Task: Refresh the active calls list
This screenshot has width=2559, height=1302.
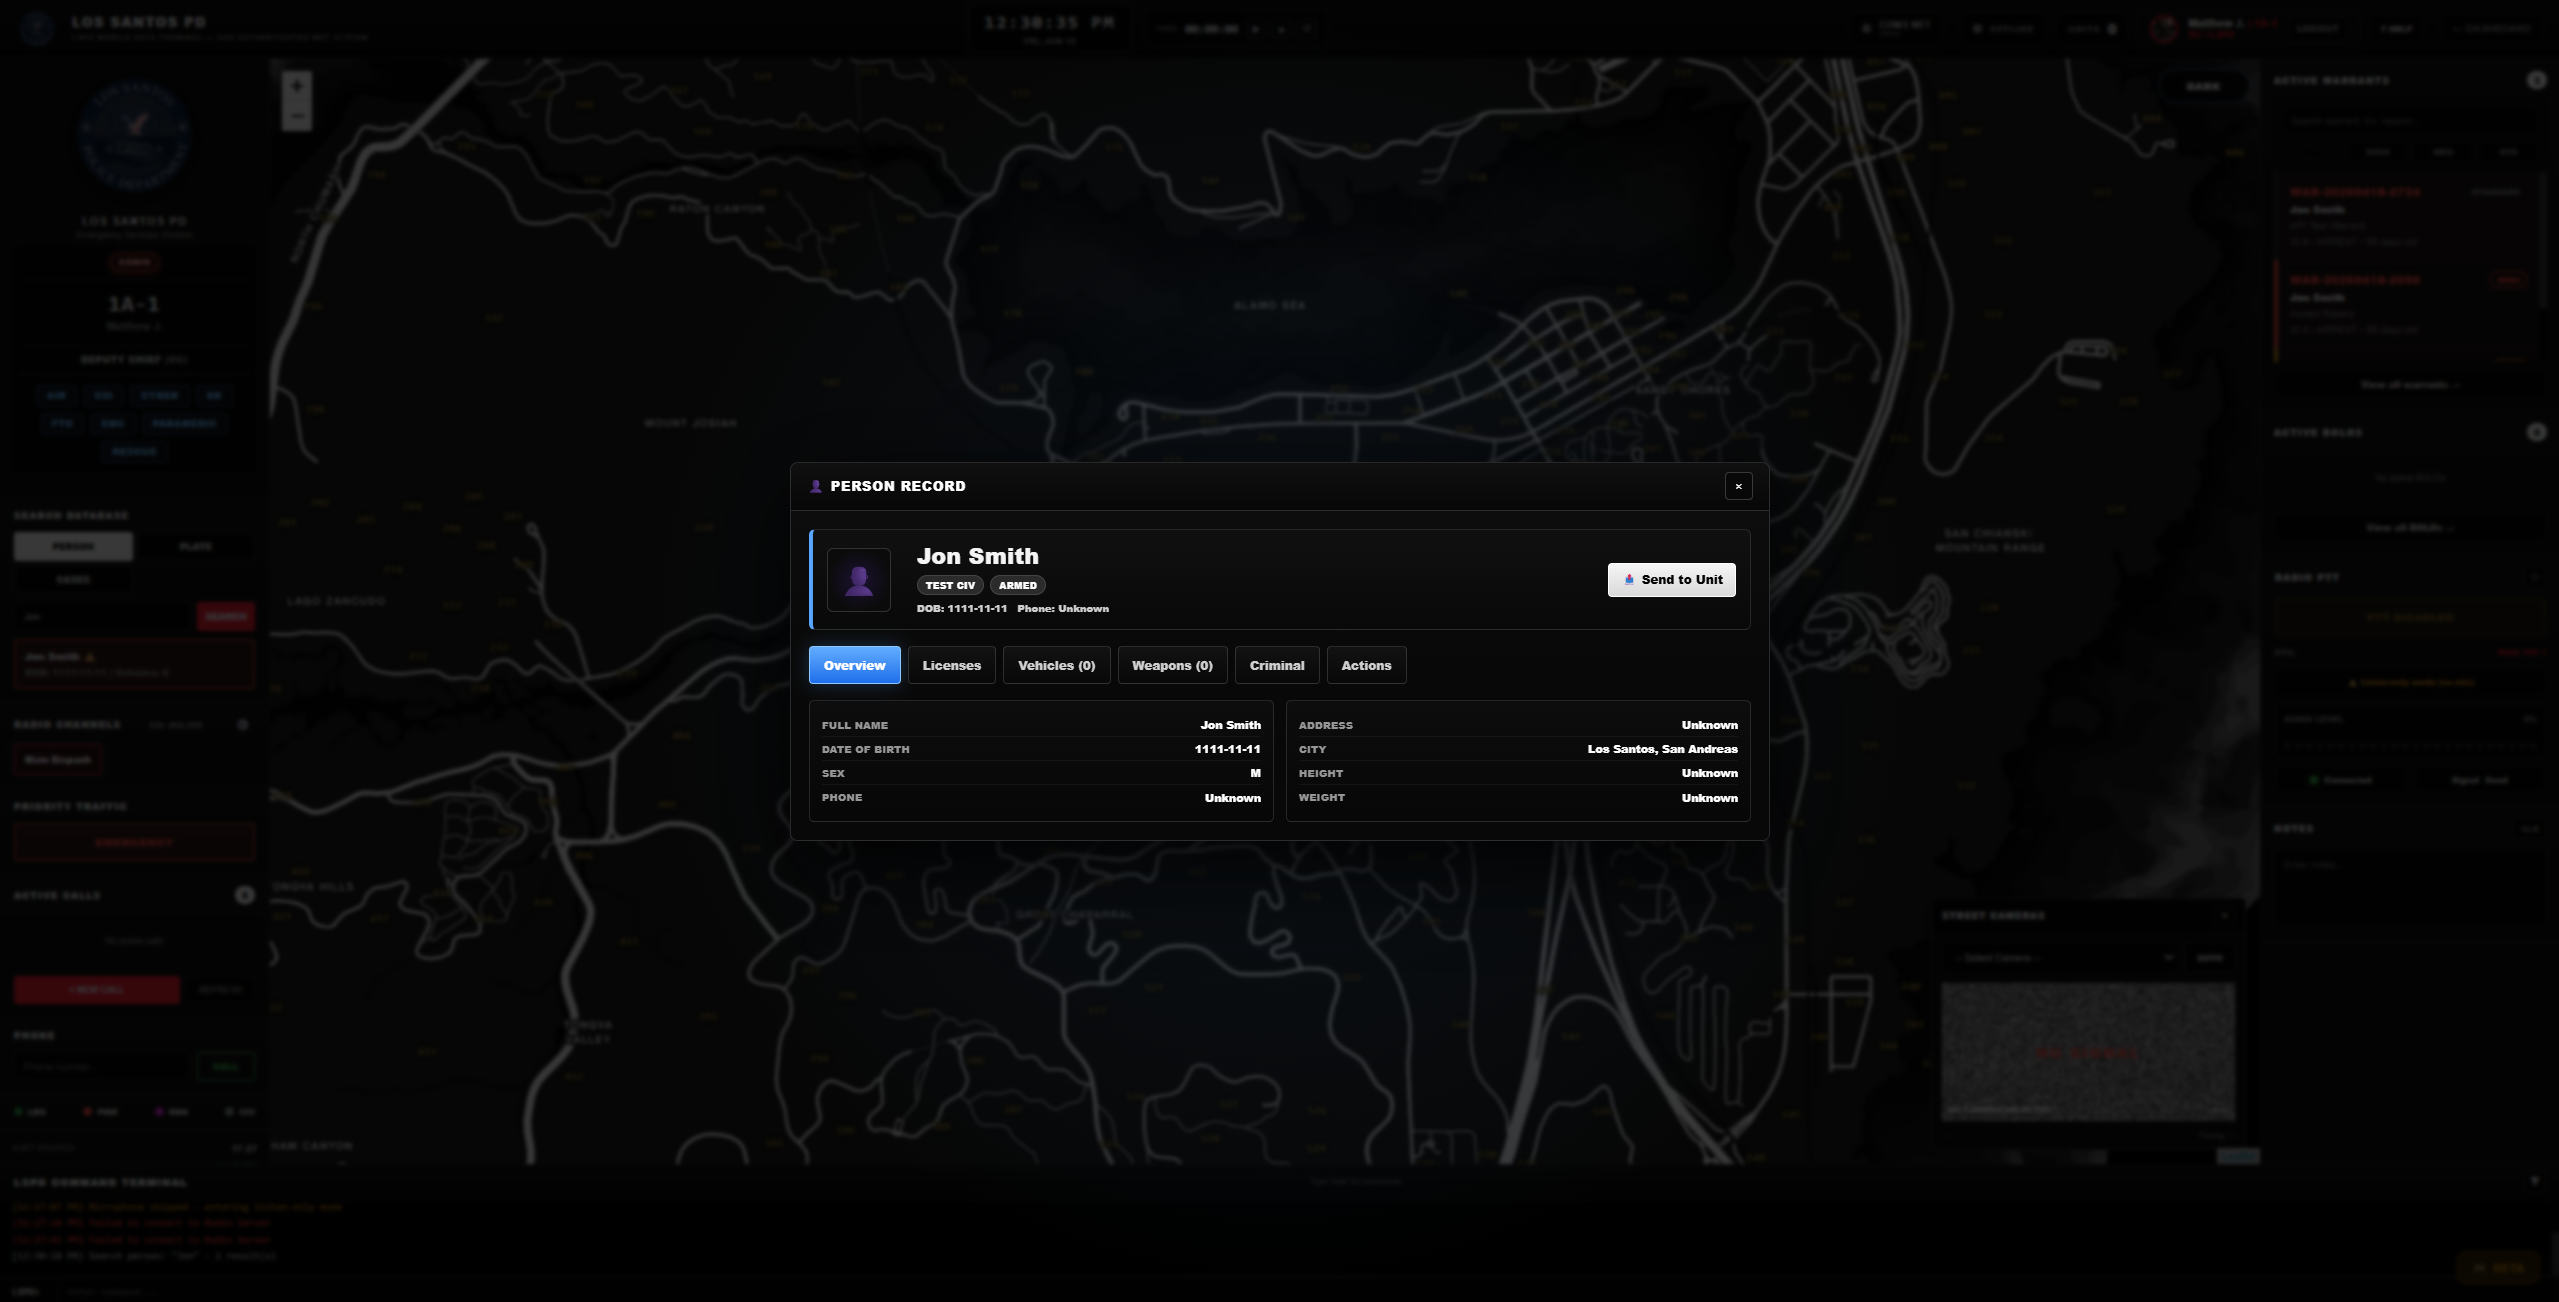Action: [220, 990]
